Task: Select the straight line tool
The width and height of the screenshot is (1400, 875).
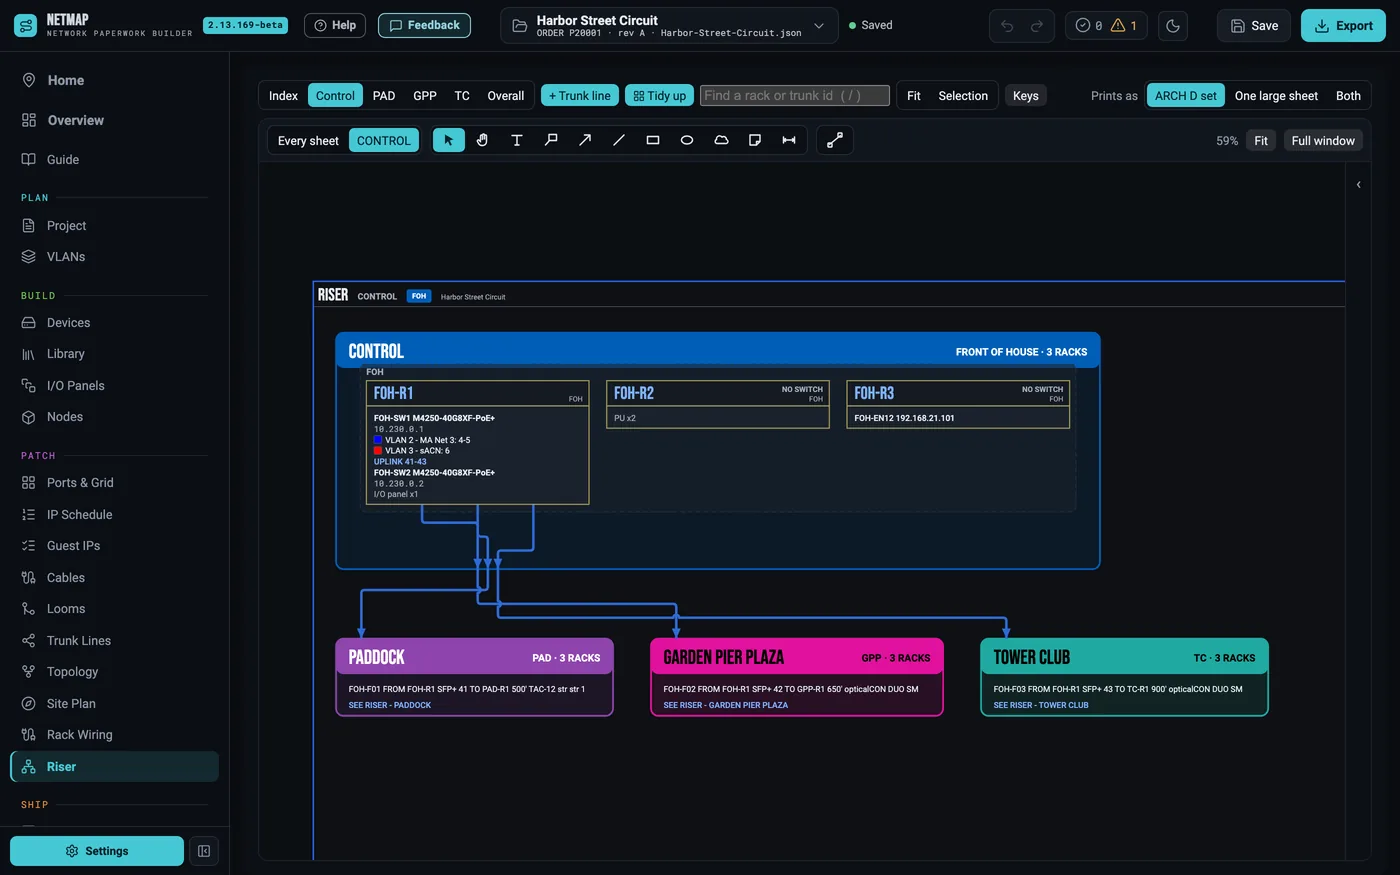Action: [x=618, y=141]
